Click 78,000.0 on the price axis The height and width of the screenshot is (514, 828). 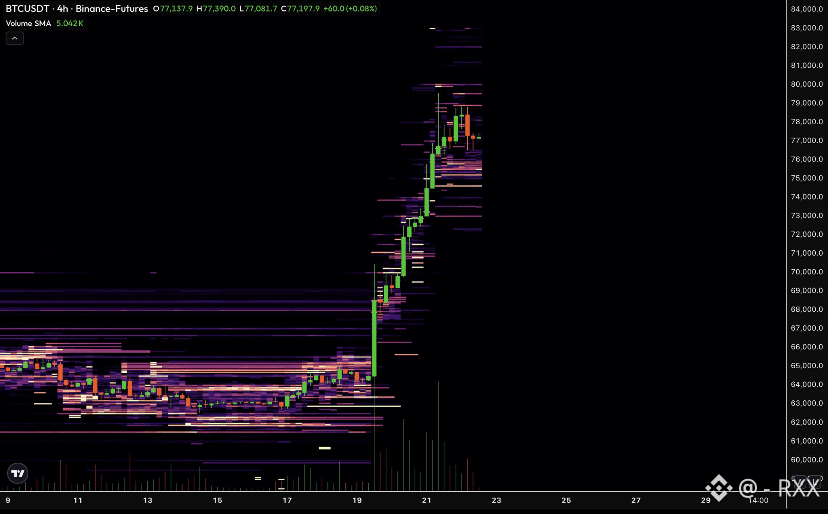coord(806,122)
